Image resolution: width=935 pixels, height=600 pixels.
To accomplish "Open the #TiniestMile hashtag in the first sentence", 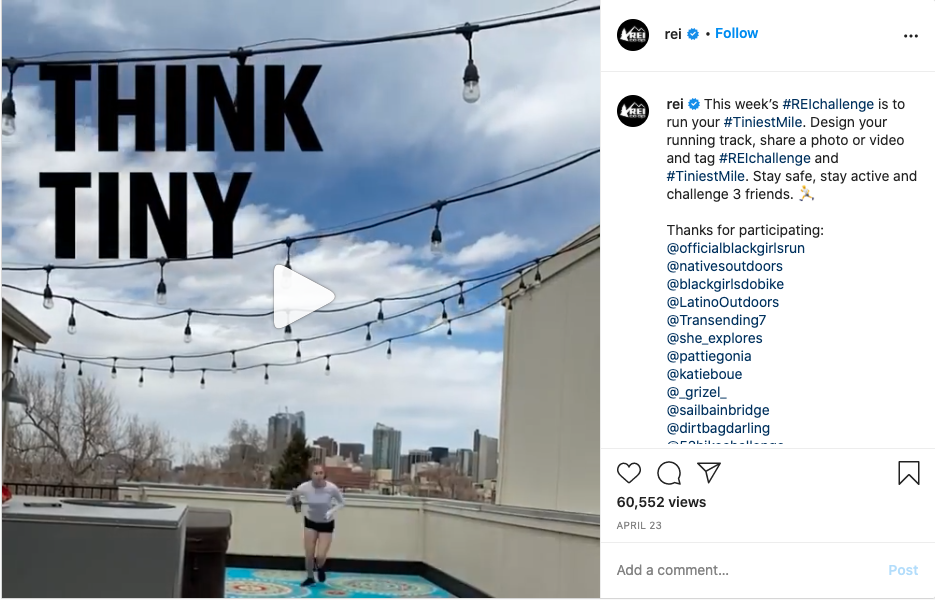I will pos(763,122).
